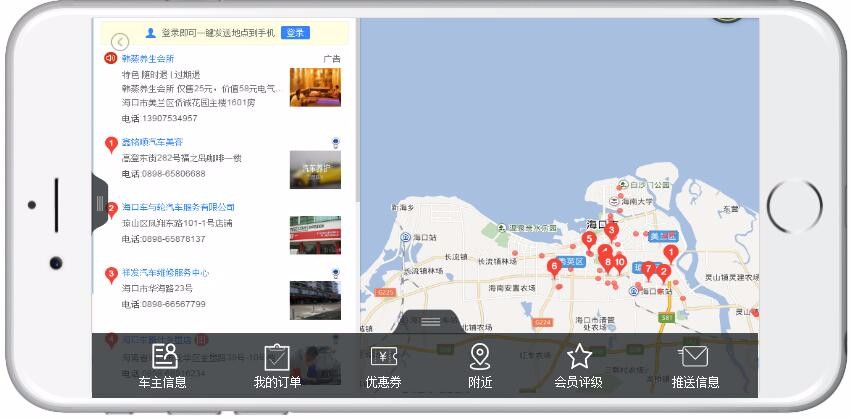Click the 广告 ad label
This screenshot has height=418, width=852.
332,59
